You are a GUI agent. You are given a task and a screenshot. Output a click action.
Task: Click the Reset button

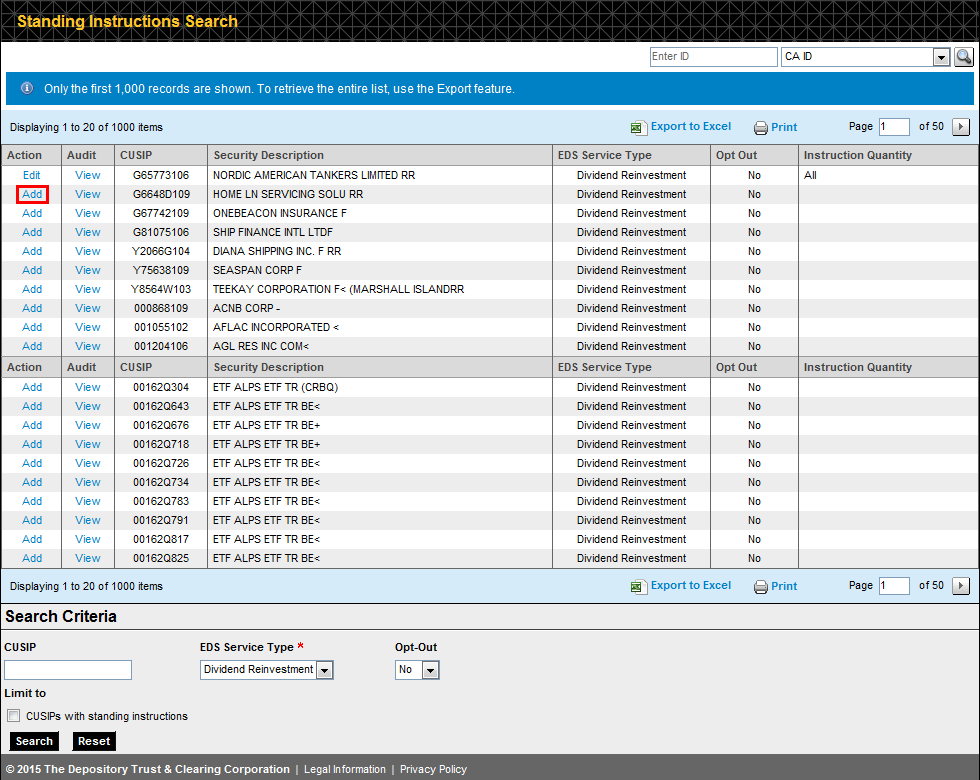pyautogui.click(x=93, y=741)
